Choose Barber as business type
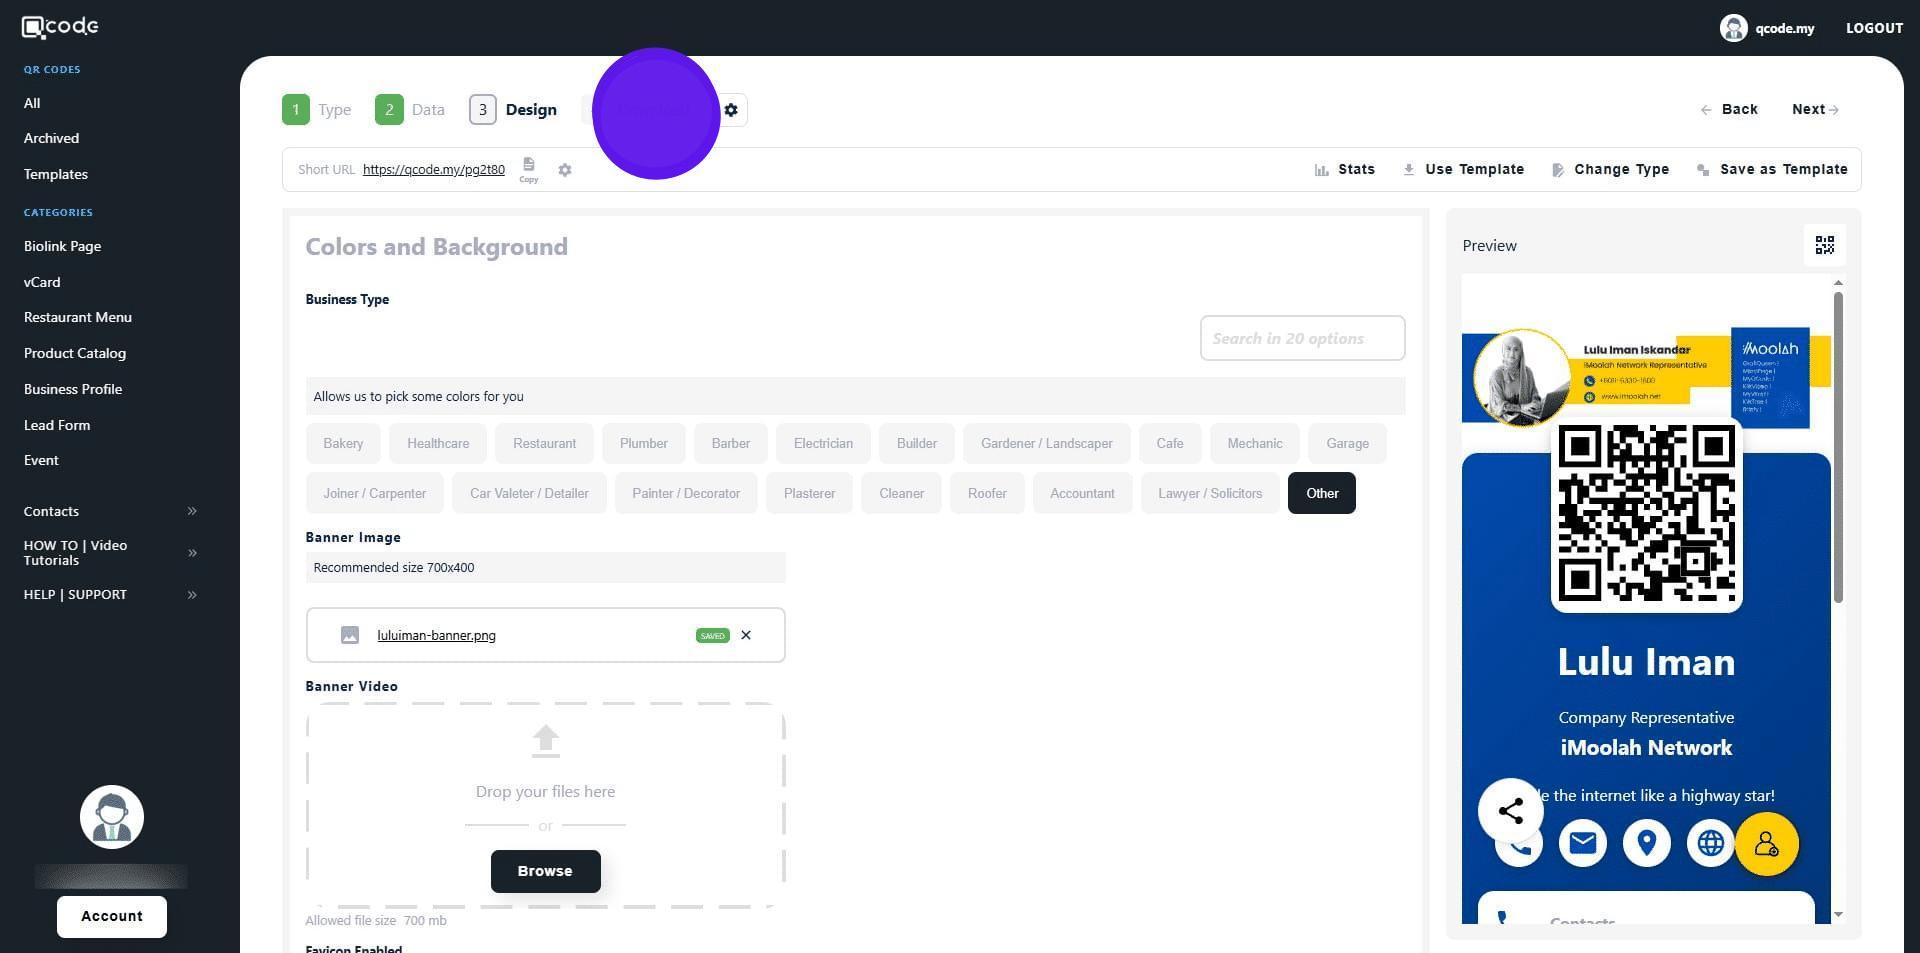Image resolution: width=1920 pixels, height=953 pixels. tap(731, 443)
